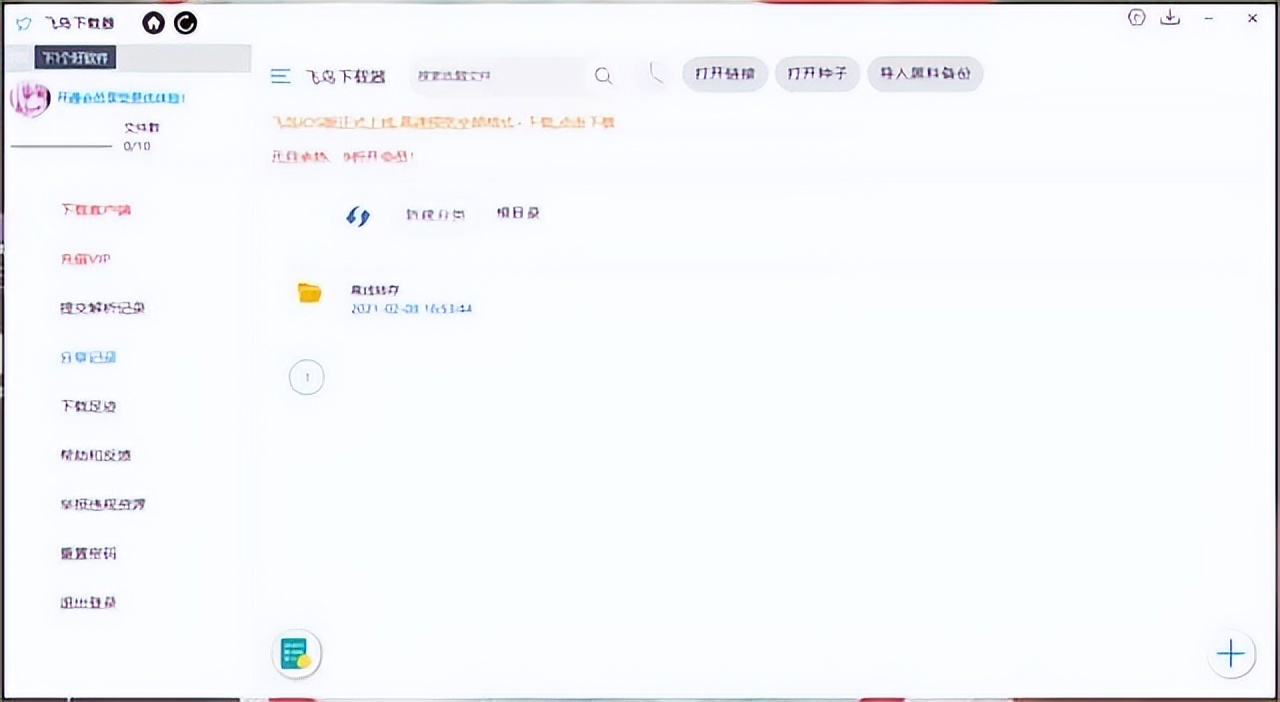Click the button left of 根目录

[x=435, y=214]
